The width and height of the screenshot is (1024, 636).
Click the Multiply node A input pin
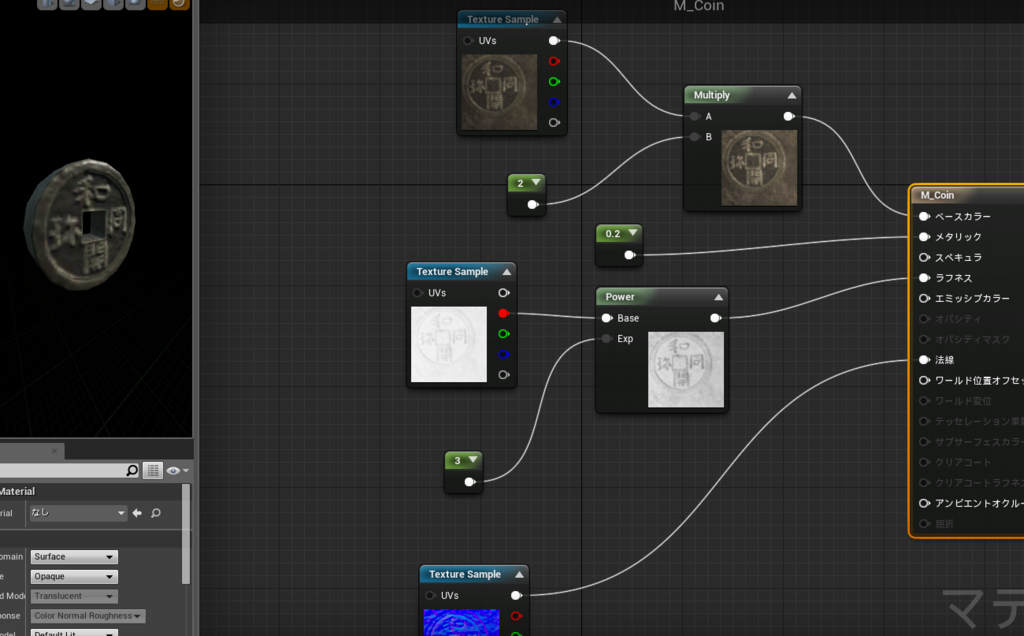[695, 116]
